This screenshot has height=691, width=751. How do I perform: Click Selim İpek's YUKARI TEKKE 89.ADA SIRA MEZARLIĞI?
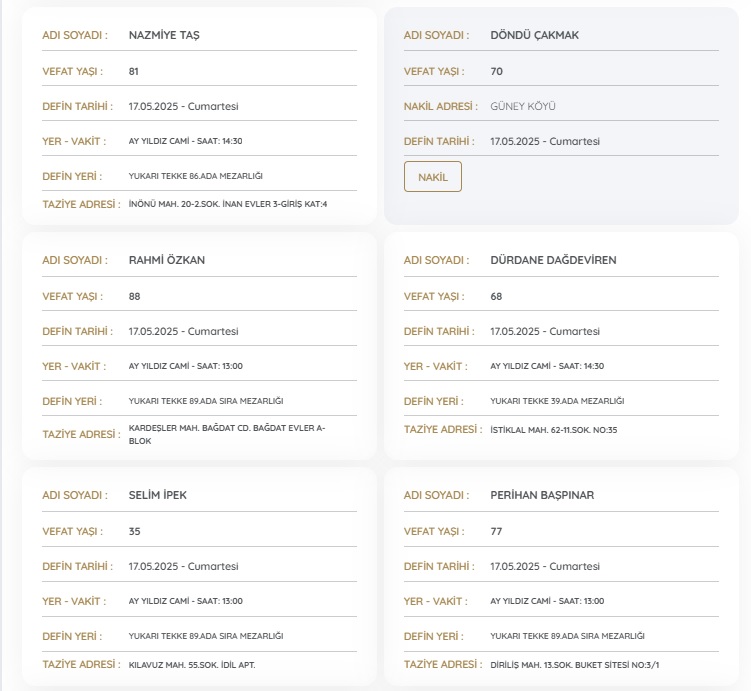[x=206, y=636]
